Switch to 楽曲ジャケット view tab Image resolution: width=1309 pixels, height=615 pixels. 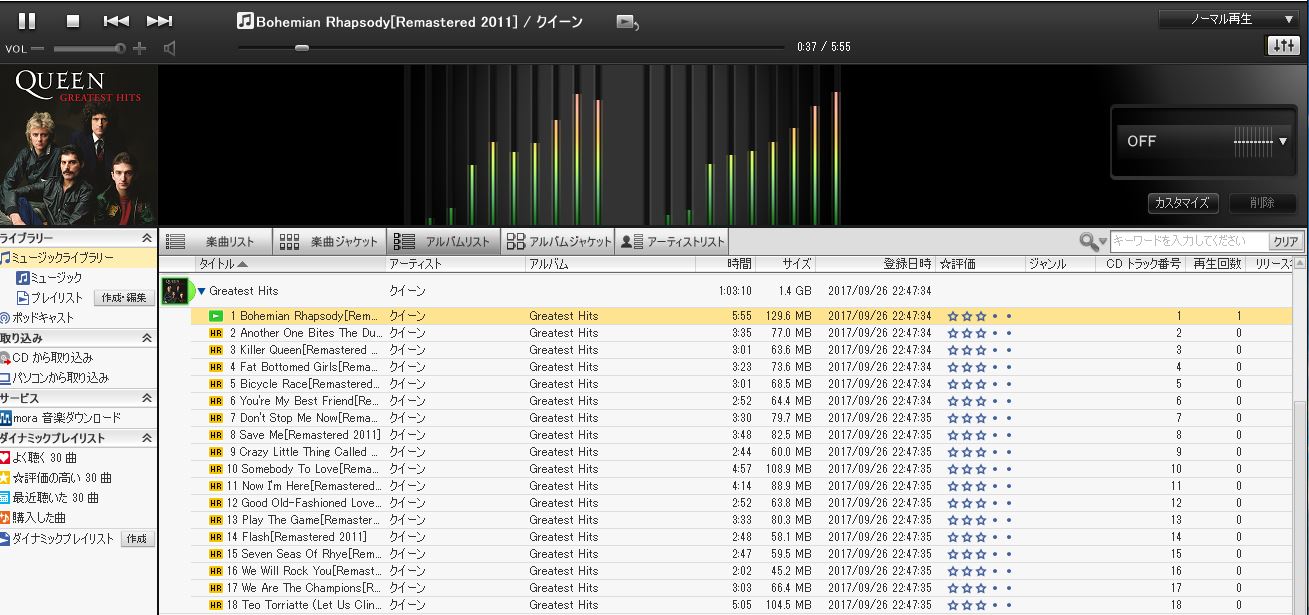pyautogui.click(x=330, y=241)
